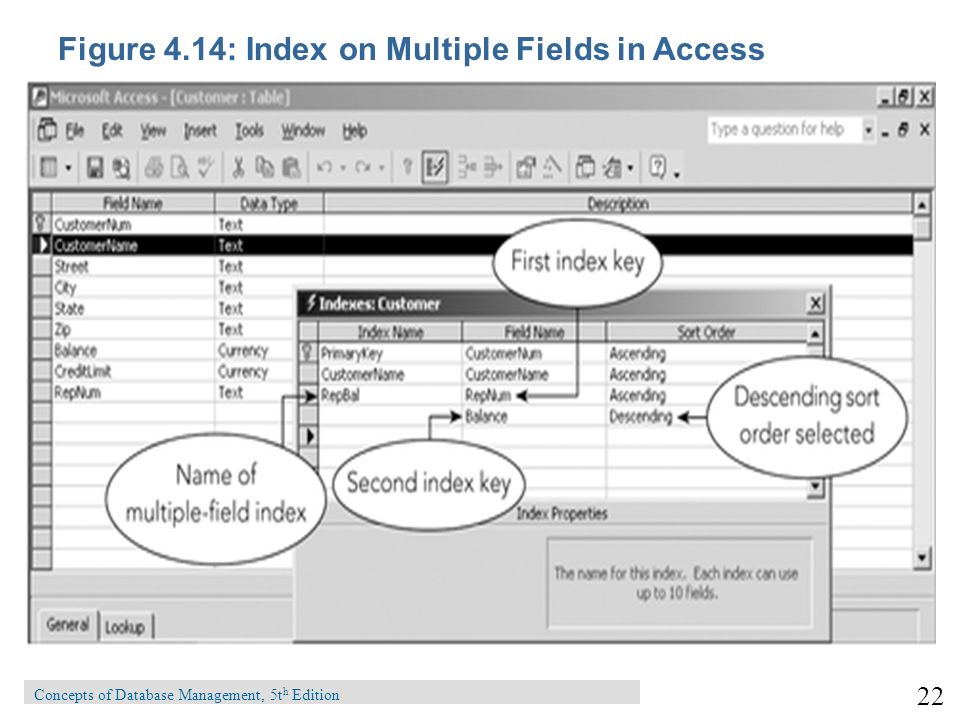The width and height of the screenshot is (960, 720).
Task: Click the New Object toolbar icon
Action: coord(612,167)
